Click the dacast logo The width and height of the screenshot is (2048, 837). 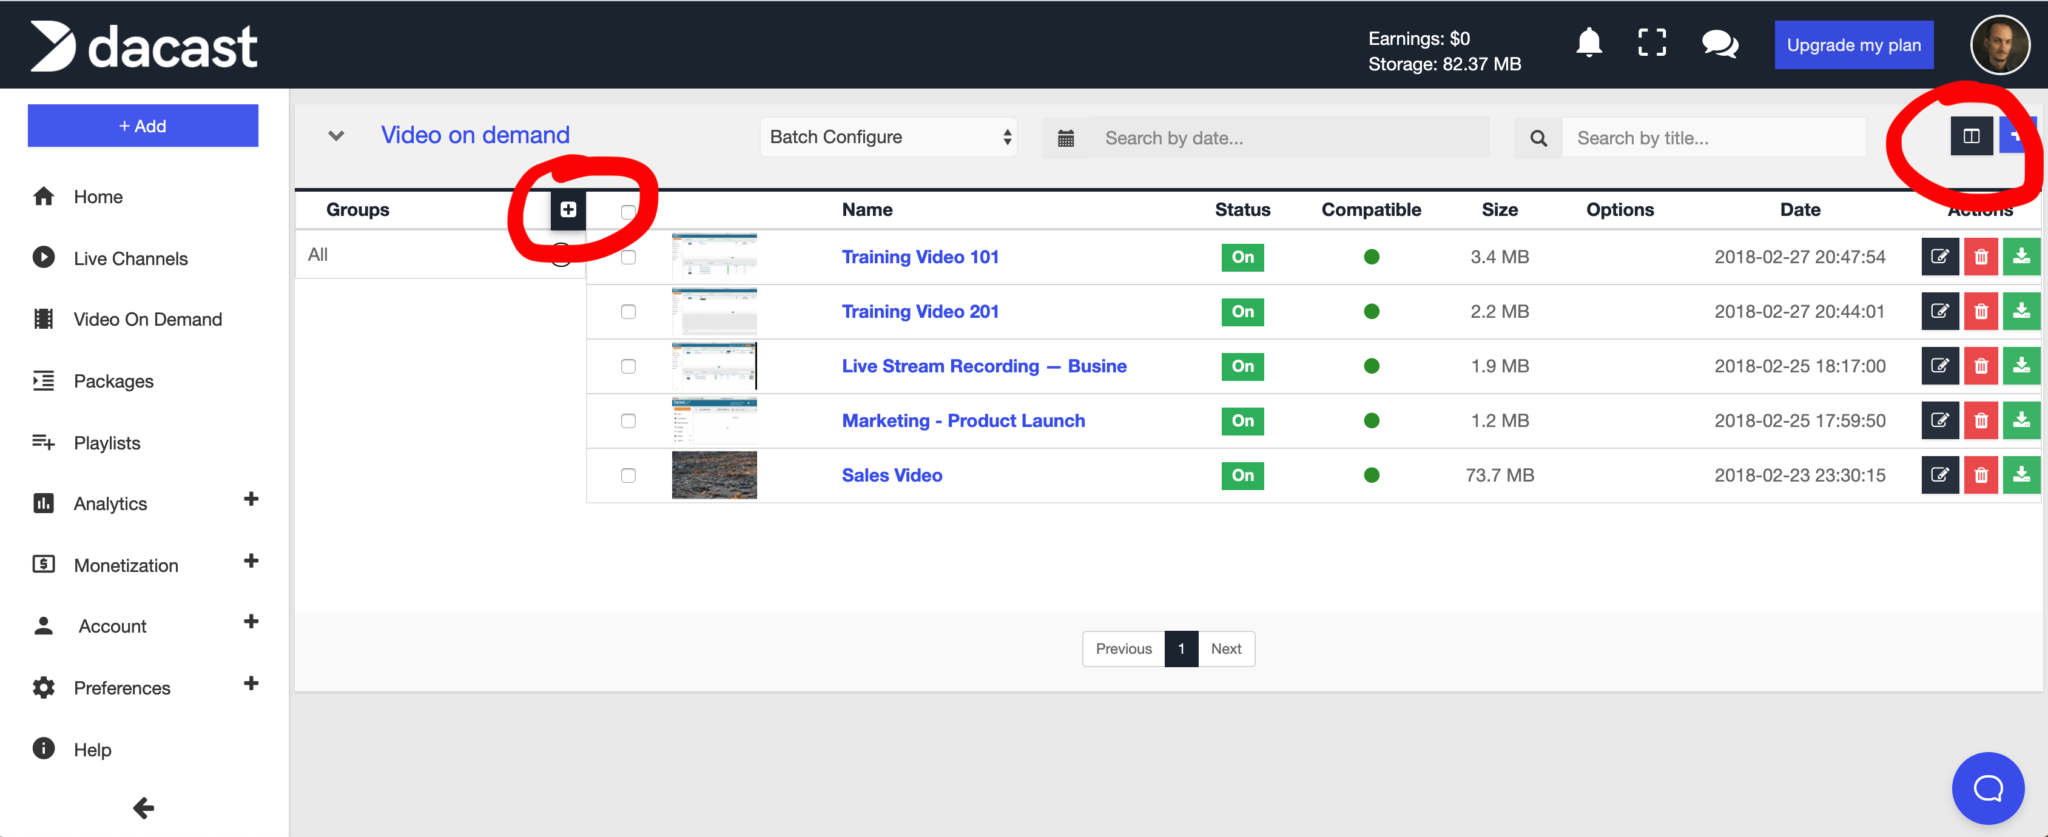click(x=144, y=46)
